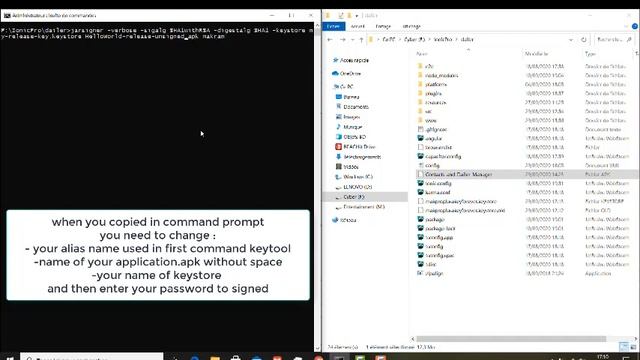640x360 pixels.
Task: Select Accès rapide in navigation pane
Action: [x=351, y=60]
